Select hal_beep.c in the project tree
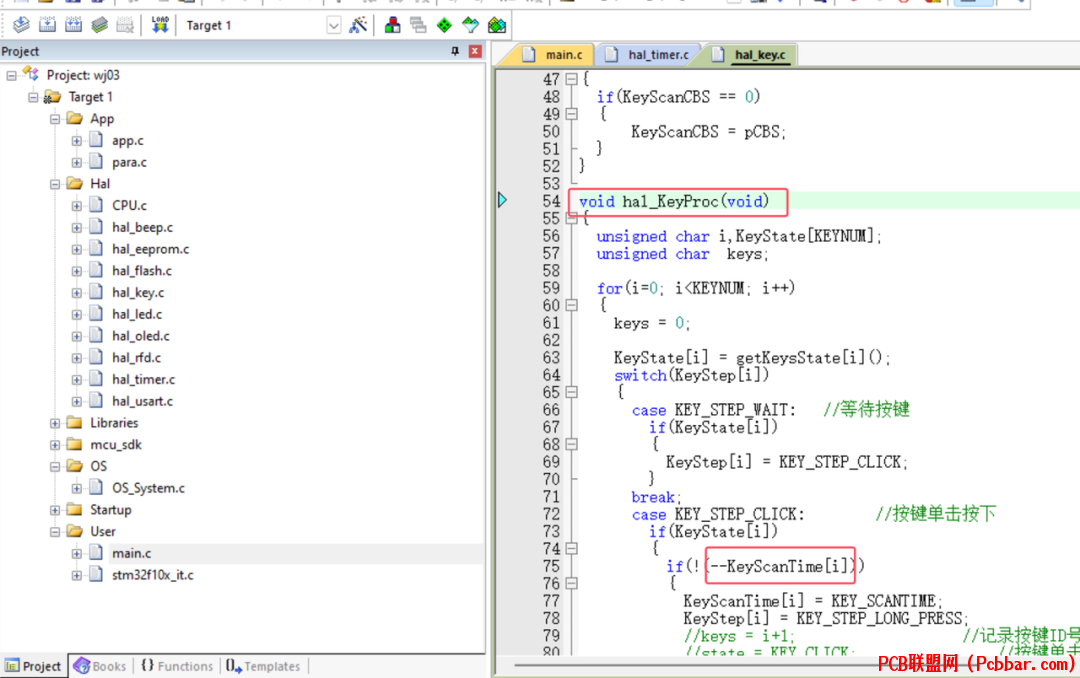This screenshot has width=1080, height=678. click(143, 227)
